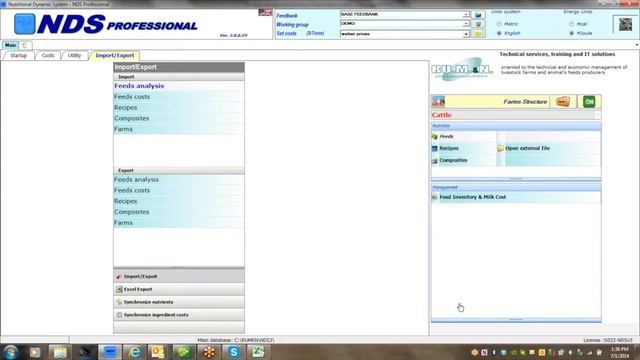Click Farms under Export
640x360 pixels.
179,223
